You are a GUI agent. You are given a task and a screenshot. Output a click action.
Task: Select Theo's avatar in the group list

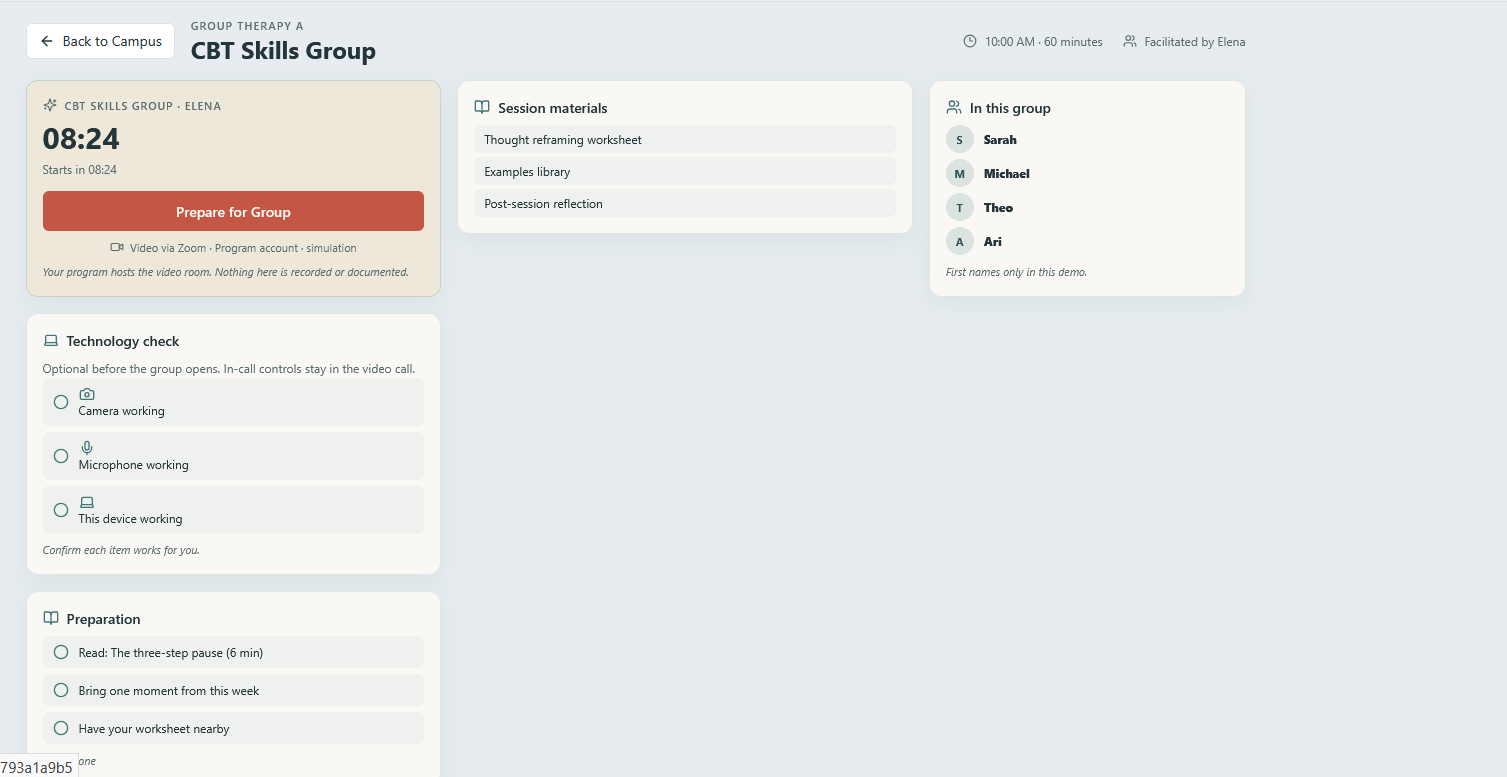960,207
